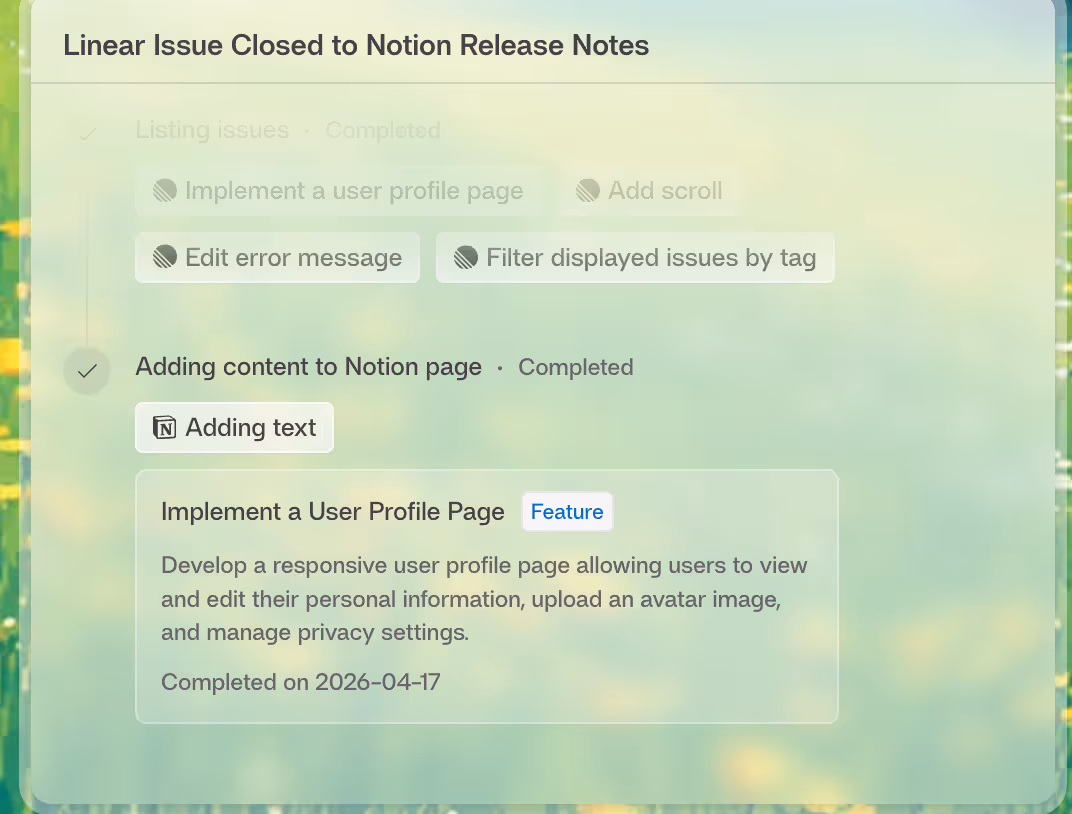
Task: Click the title Linear Issue Closed to Notion Release Notes
Action: point(356,45)
